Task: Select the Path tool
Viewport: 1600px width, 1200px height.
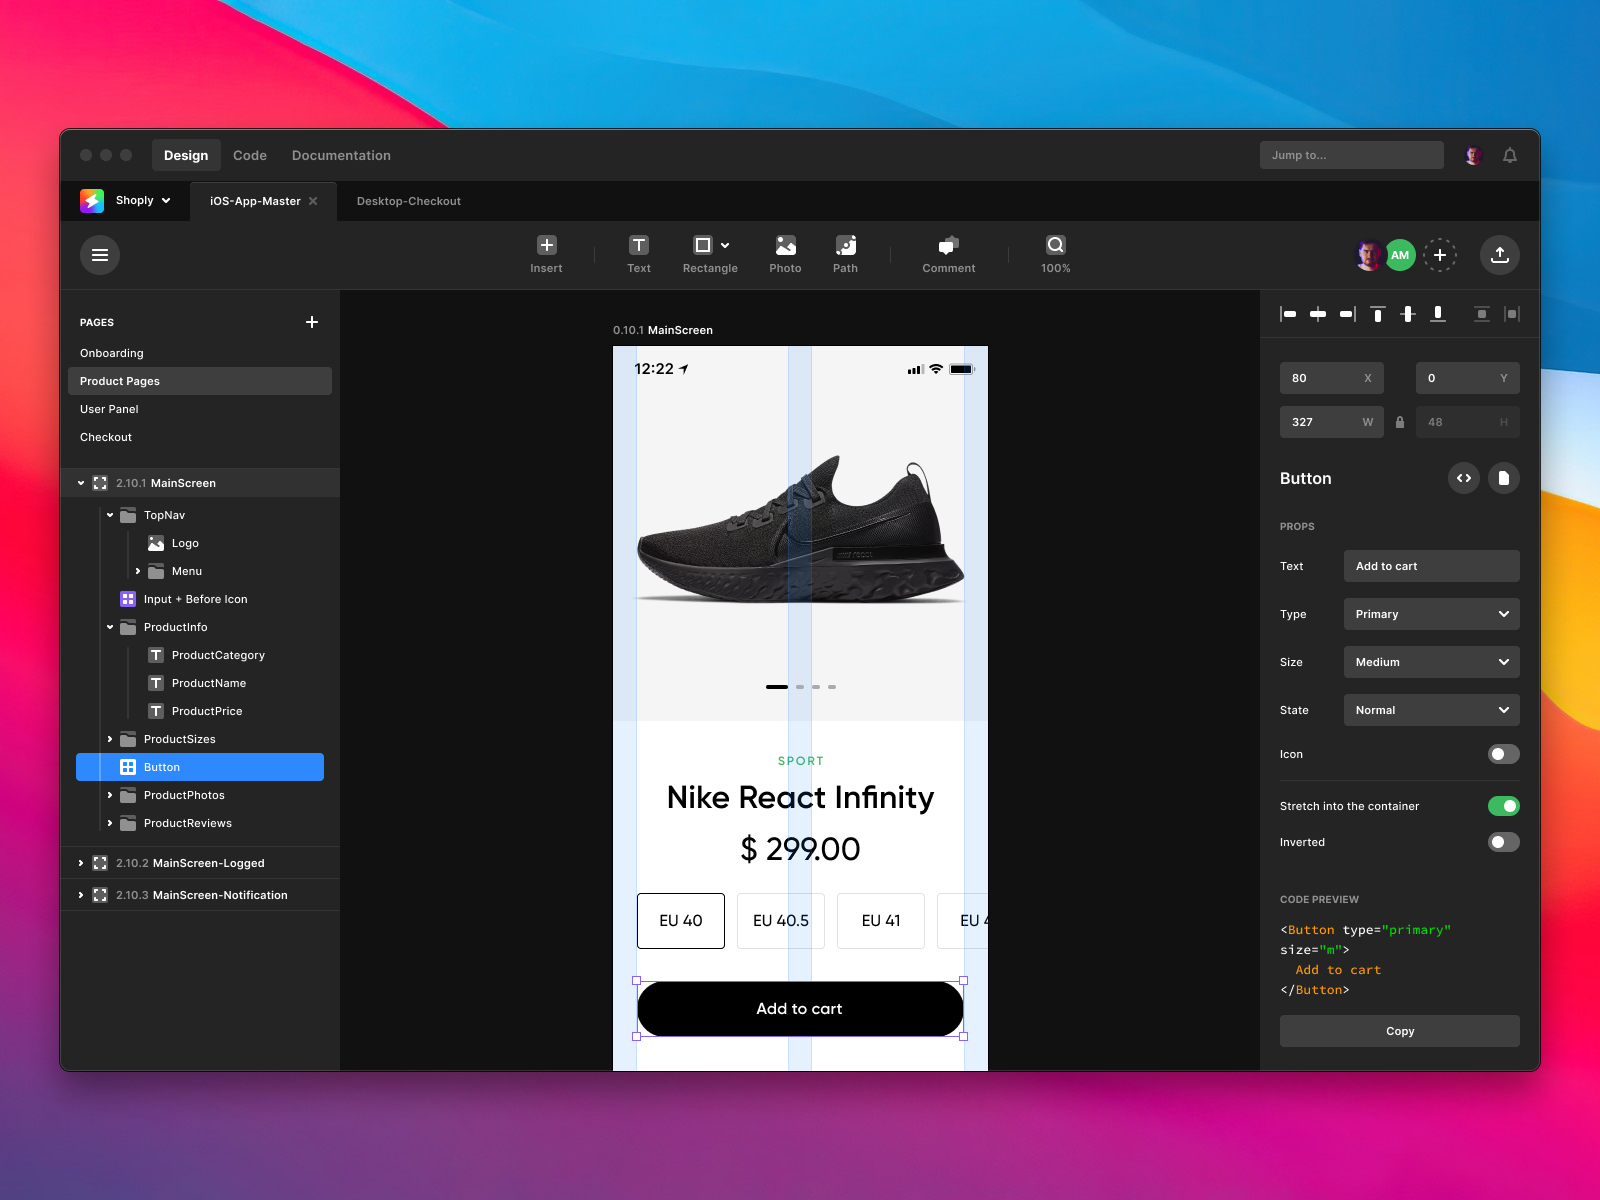Action: click(x=846, y=254)
